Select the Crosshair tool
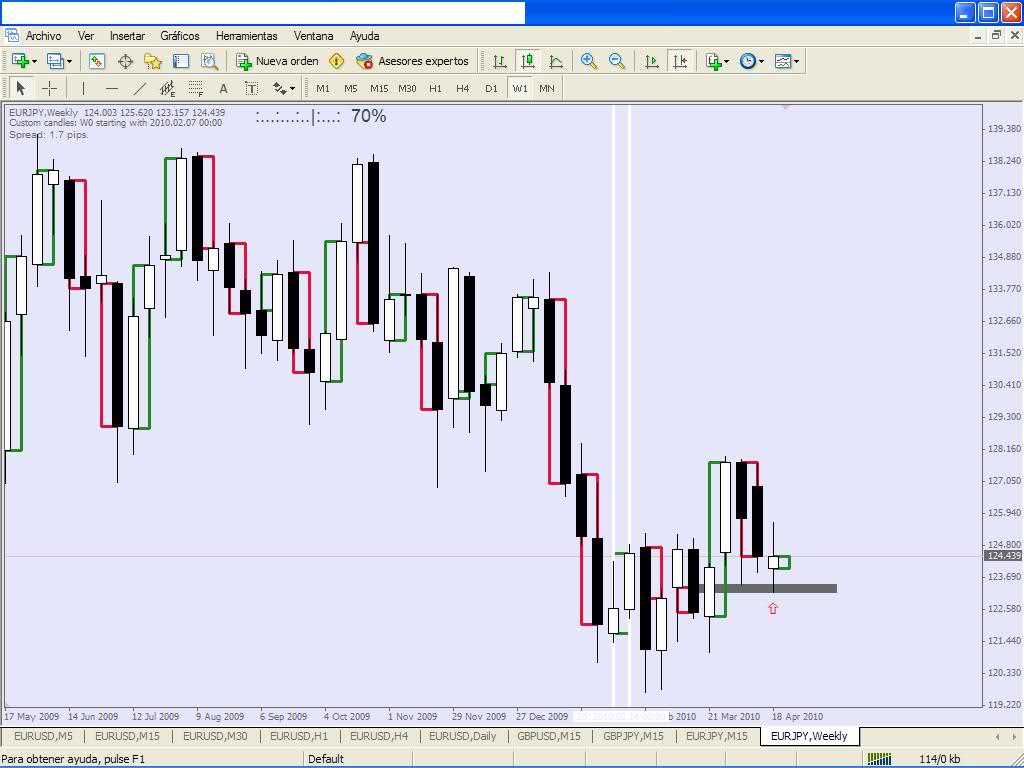Viewport: 1024px width, 768px height. (49, 88)
